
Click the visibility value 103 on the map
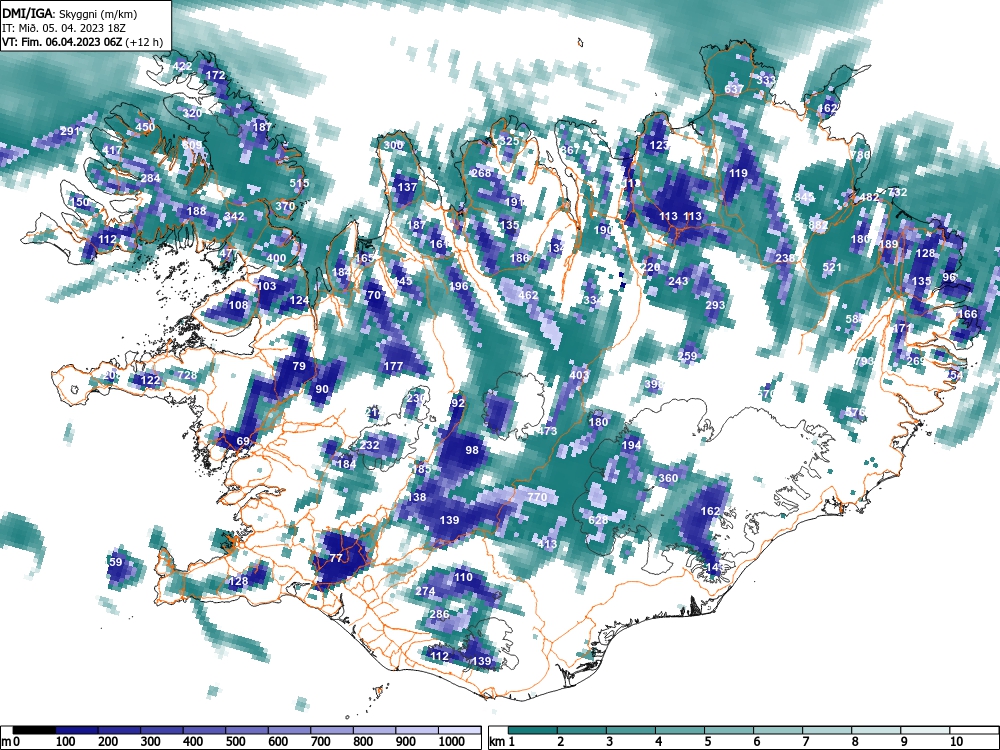point(267,286)
